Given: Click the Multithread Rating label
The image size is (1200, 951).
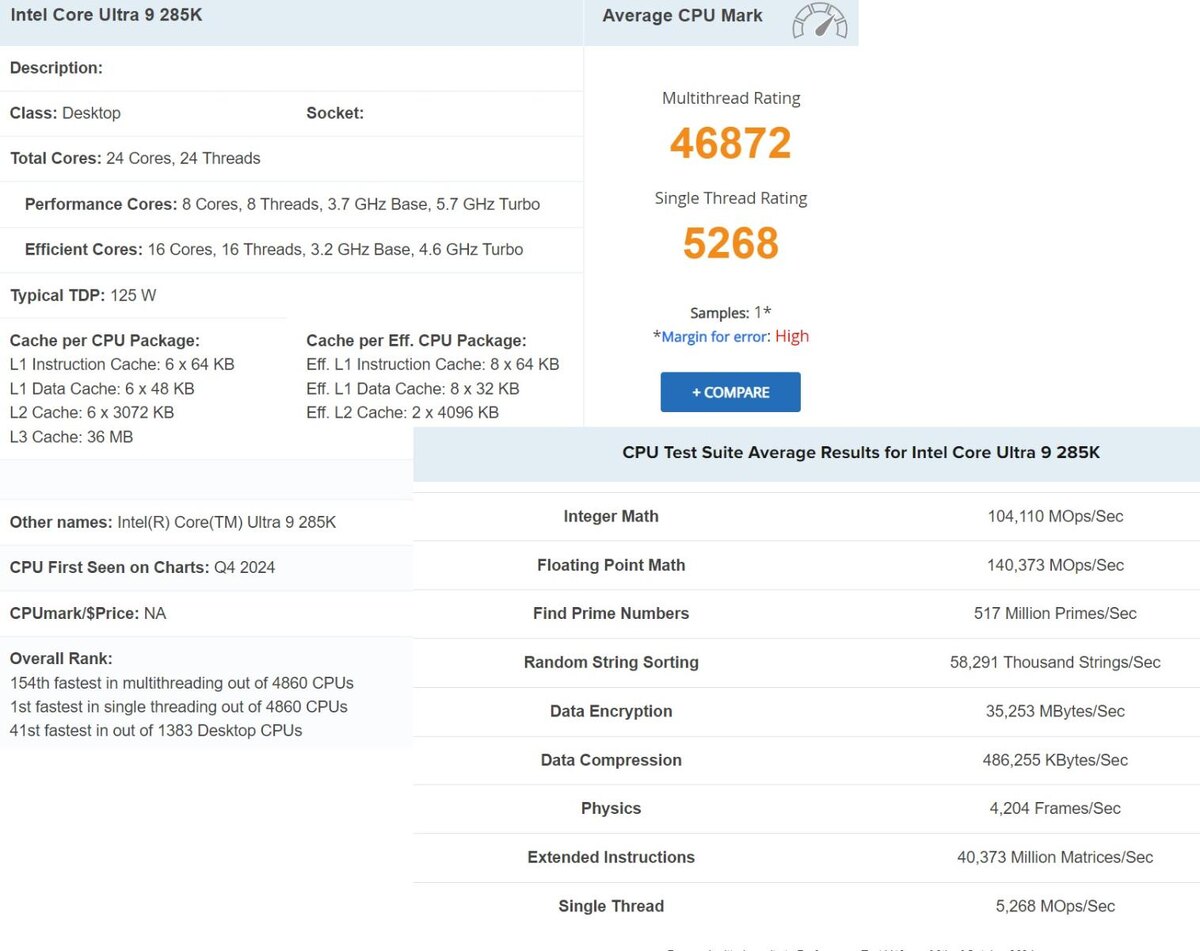Looking at the screenshot, I should [x=731, y=98].
